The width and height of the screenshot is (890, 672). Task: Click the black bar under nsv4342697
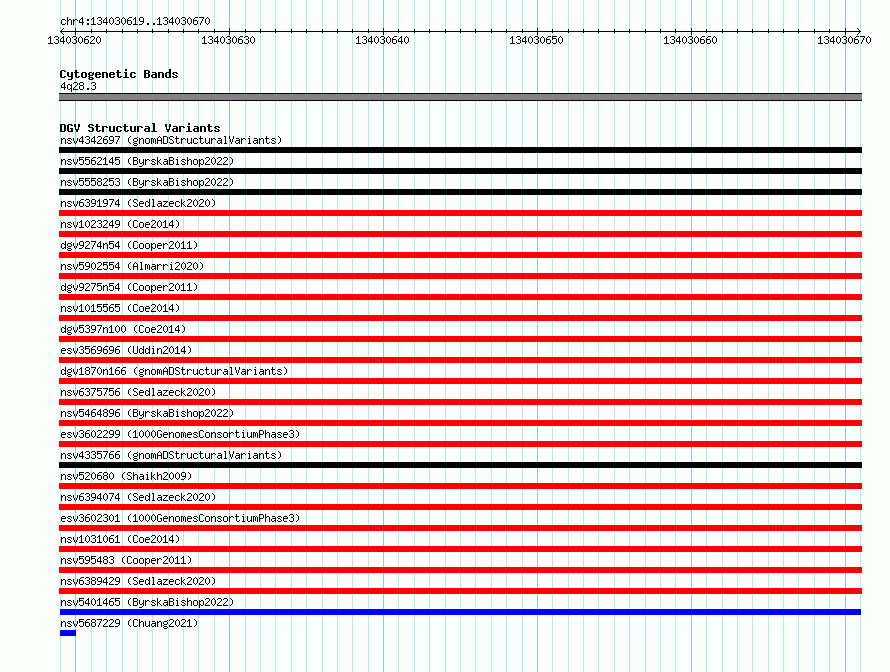[460, 150]
